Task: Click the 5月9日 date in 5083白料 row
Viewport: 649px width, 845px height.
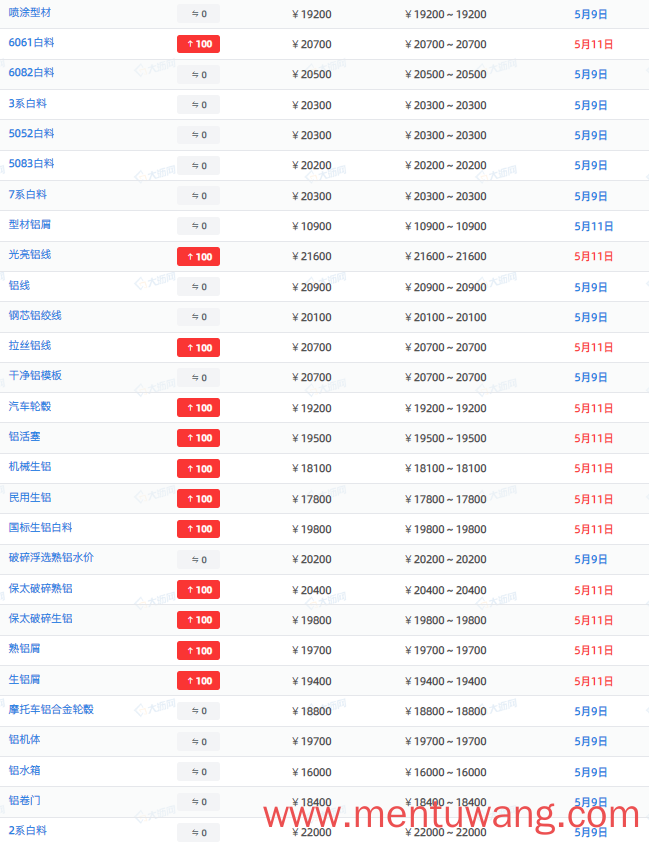Action: point(591,165)
